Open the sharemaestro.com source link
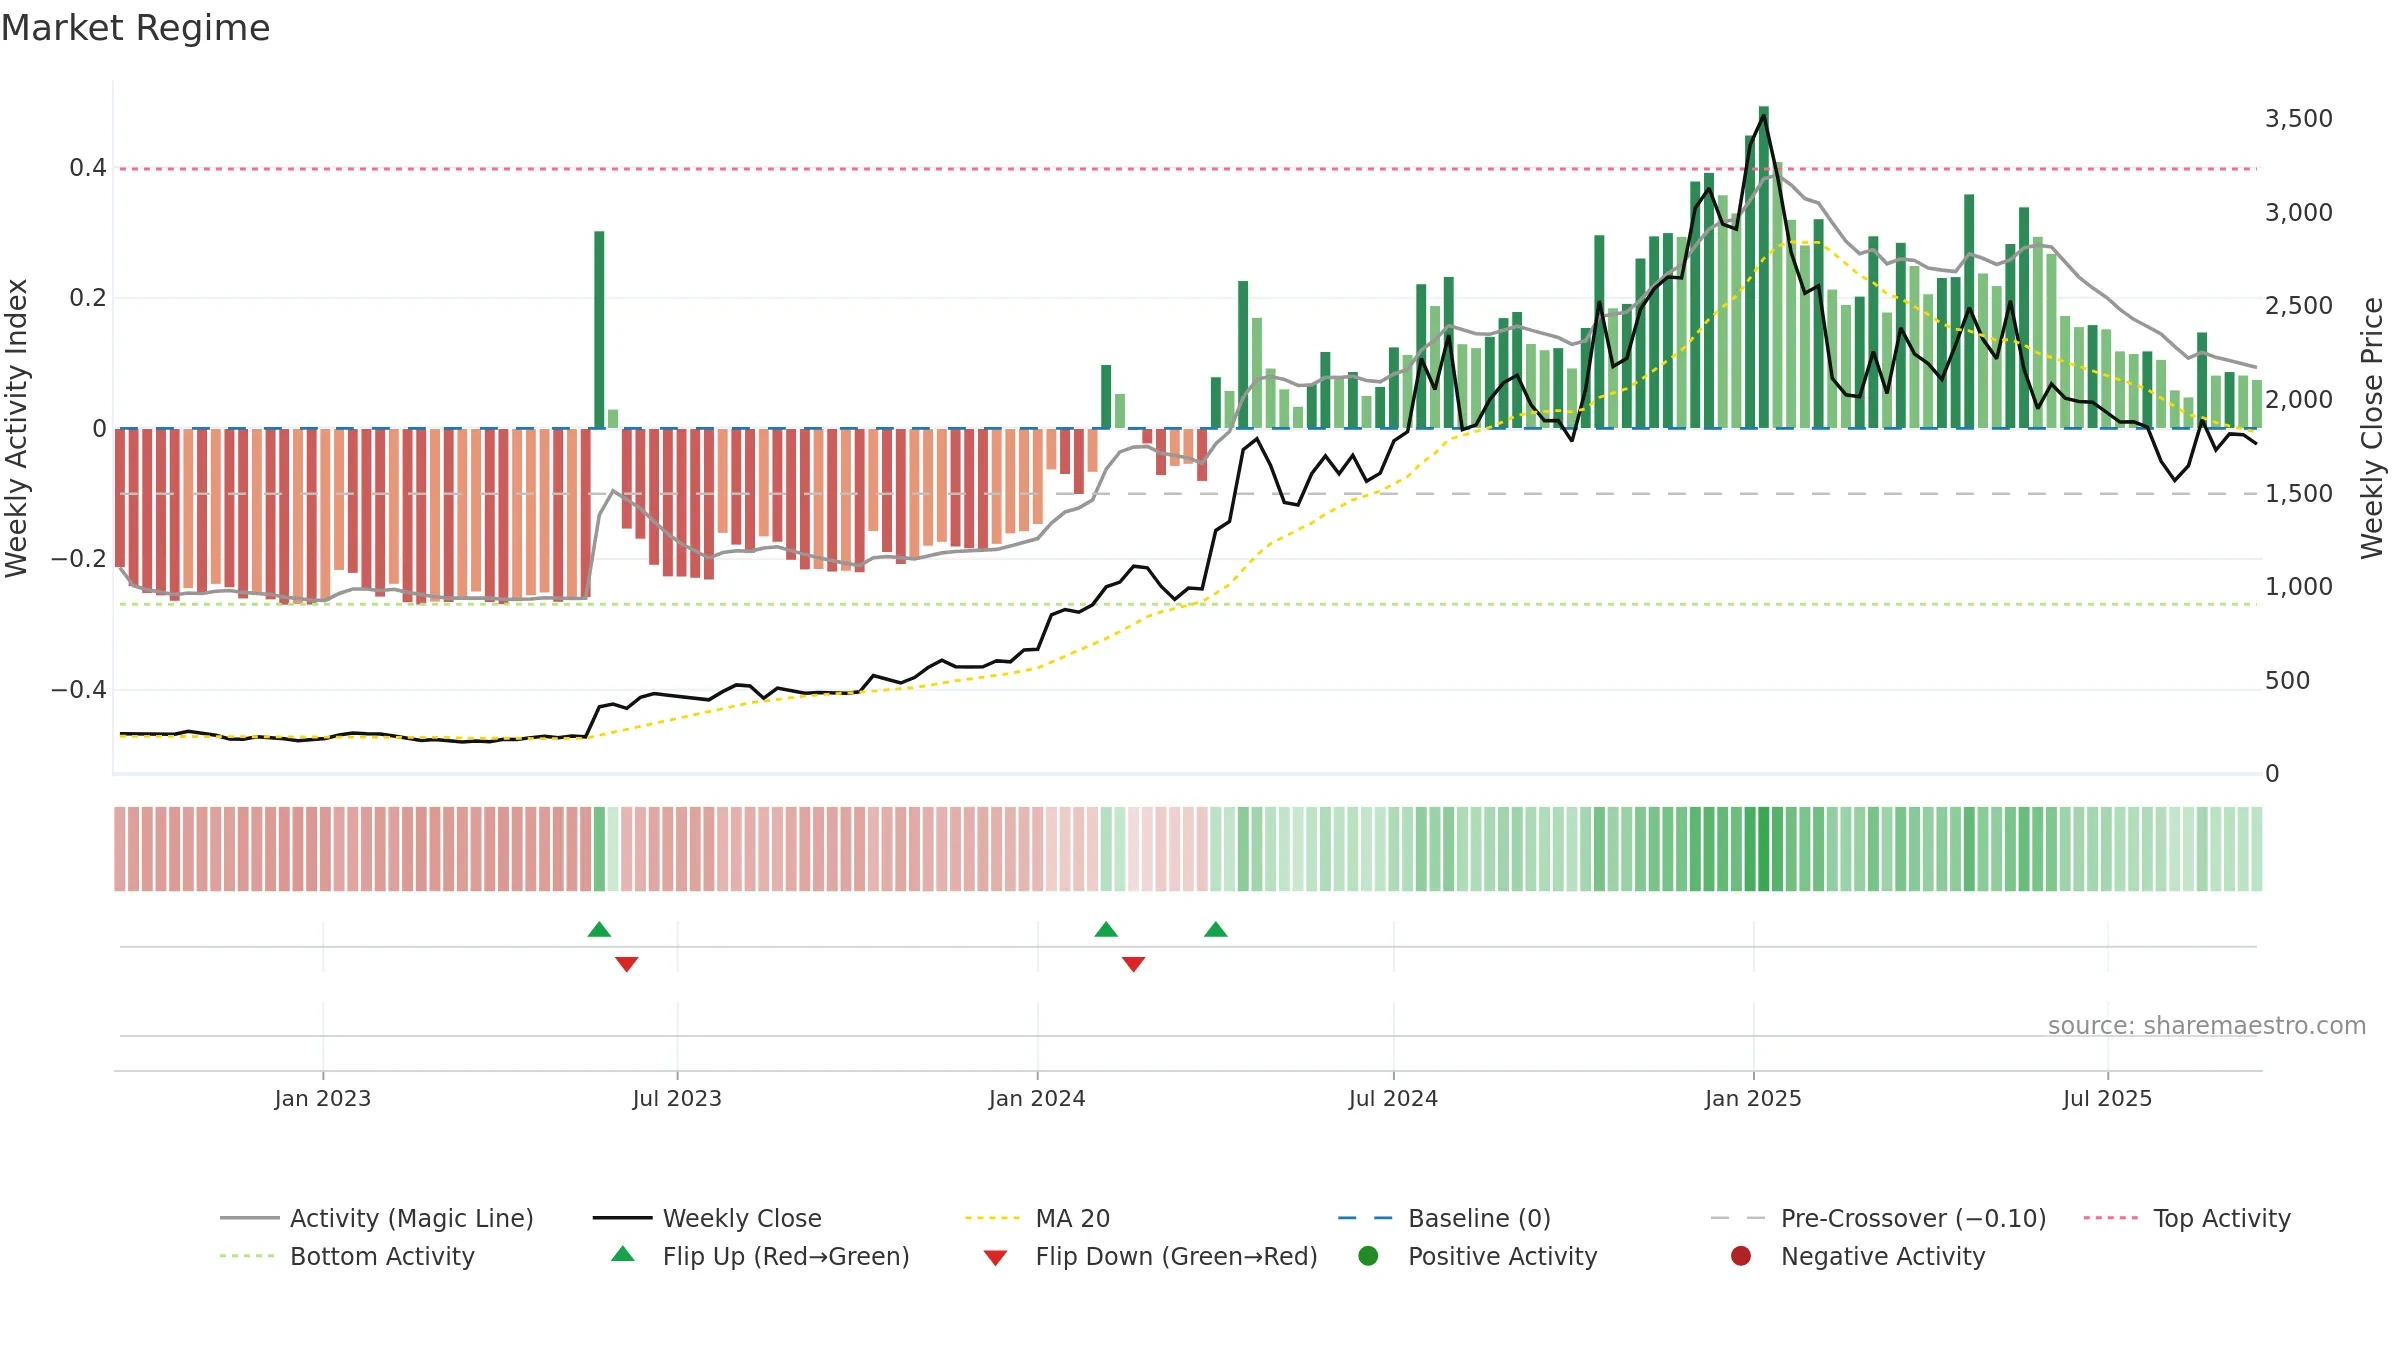 coord(2207,1025)
